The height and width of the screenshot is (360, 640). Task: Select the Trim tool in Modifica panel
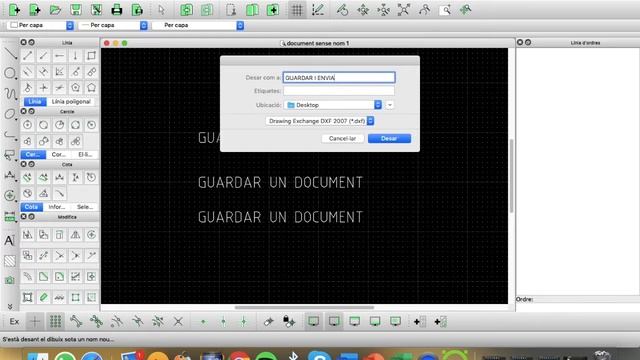(x=60, y=256)
